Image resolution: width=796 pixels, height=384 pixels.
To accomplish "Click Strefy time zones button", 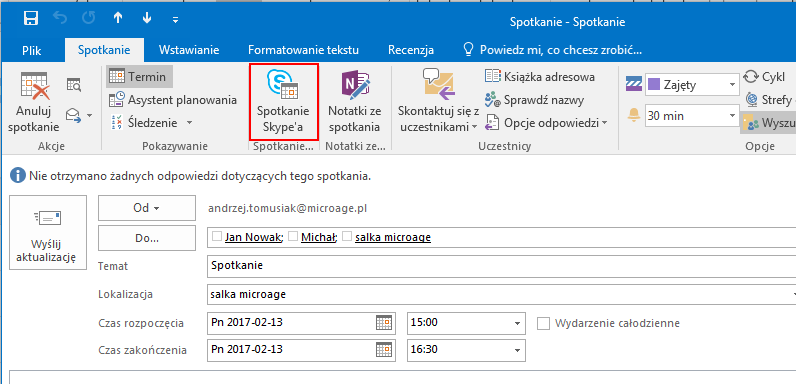I will (x=769, y=100).
